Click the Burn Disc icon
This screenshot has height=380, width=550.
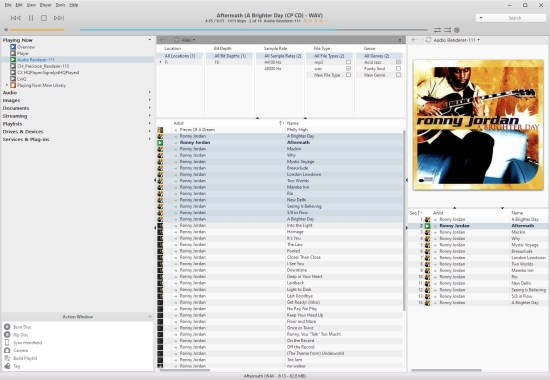click(7, 327)
